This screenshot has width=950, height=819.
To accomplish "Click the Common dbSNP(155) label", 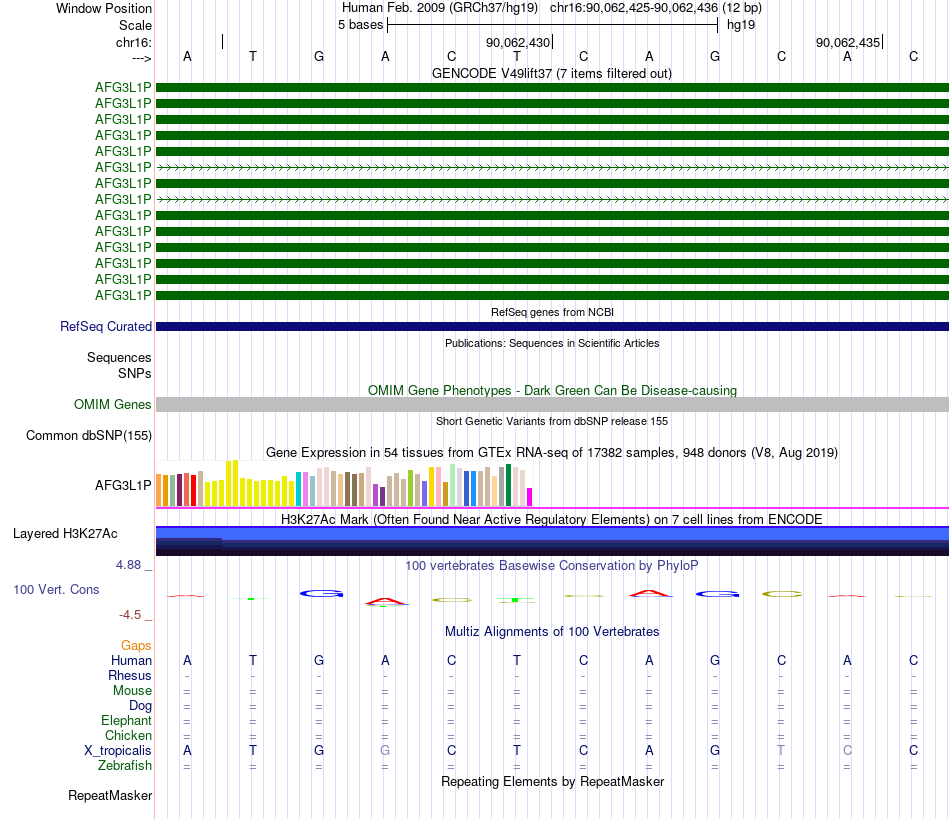I will [88, 436].
